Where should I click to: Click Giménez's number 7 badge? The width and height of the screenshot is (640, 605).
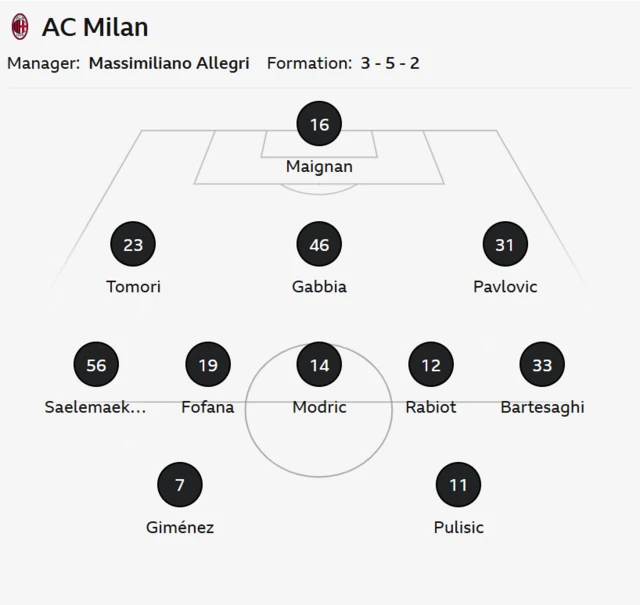tap(180, 485)
